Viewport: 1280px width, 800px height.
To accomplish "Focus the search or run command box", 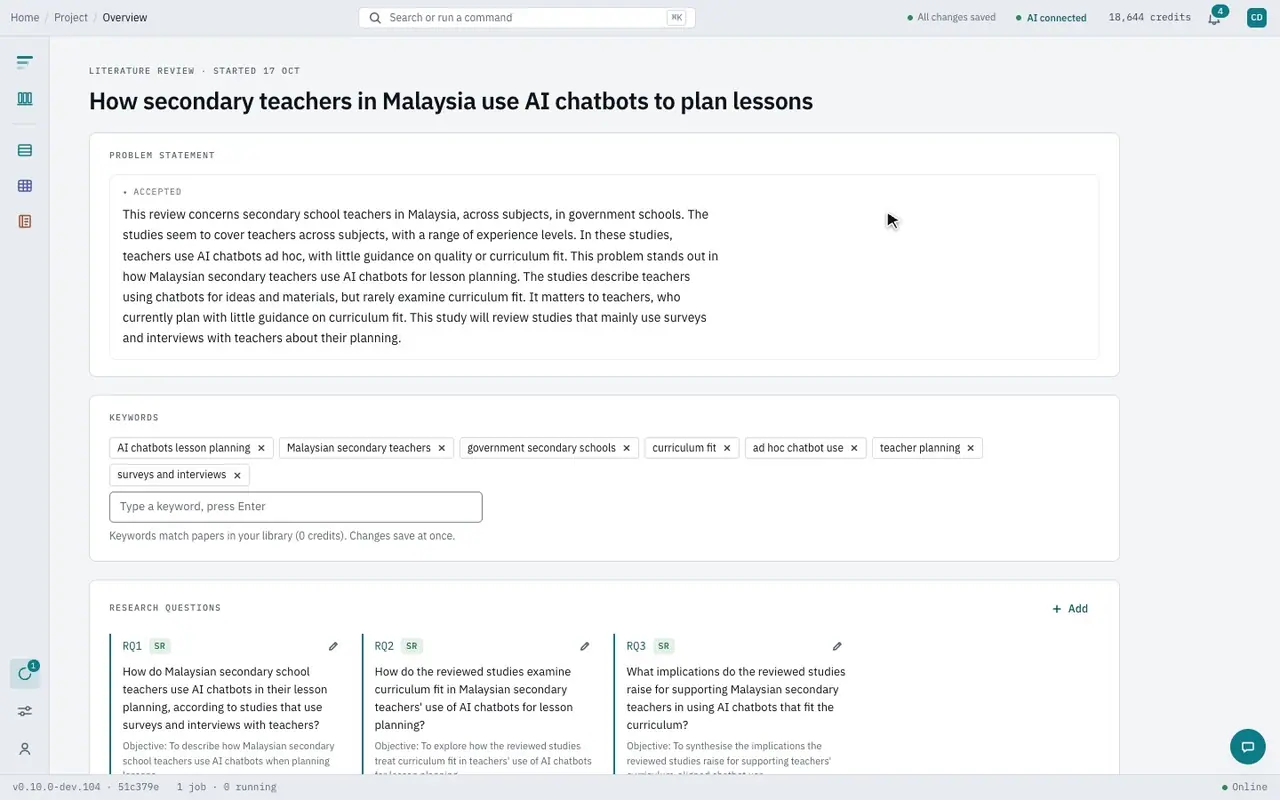I will tap(527, 17).
